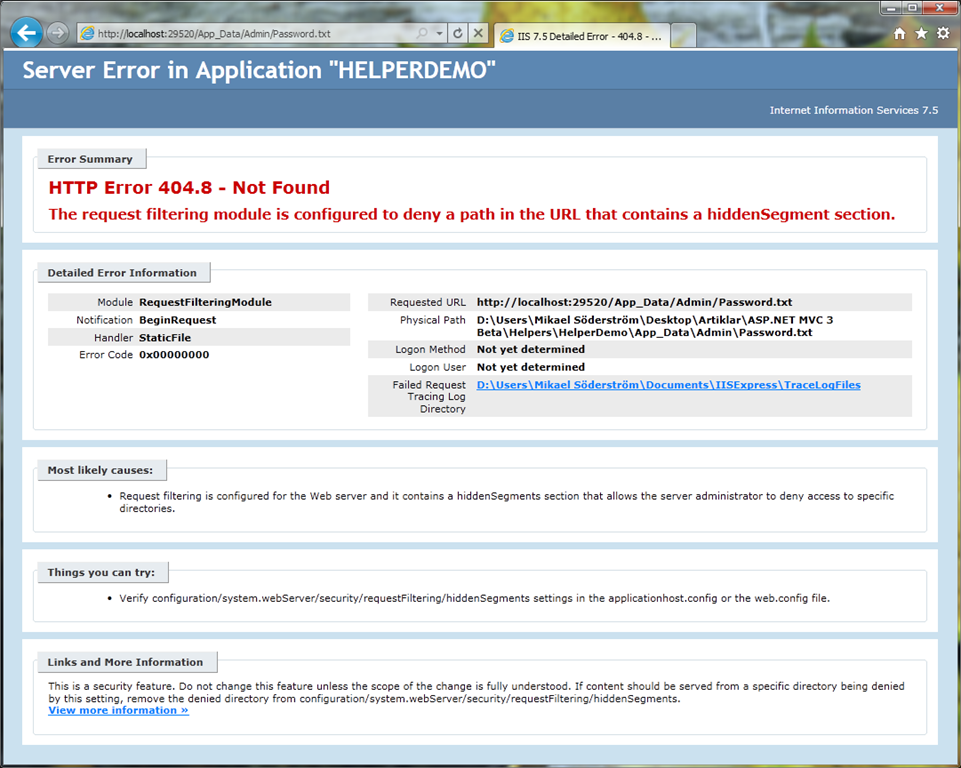This screenshot has height=768, width=961.
Task: Click the Detailed Error Information heading
Action: [x=123, y=273]
